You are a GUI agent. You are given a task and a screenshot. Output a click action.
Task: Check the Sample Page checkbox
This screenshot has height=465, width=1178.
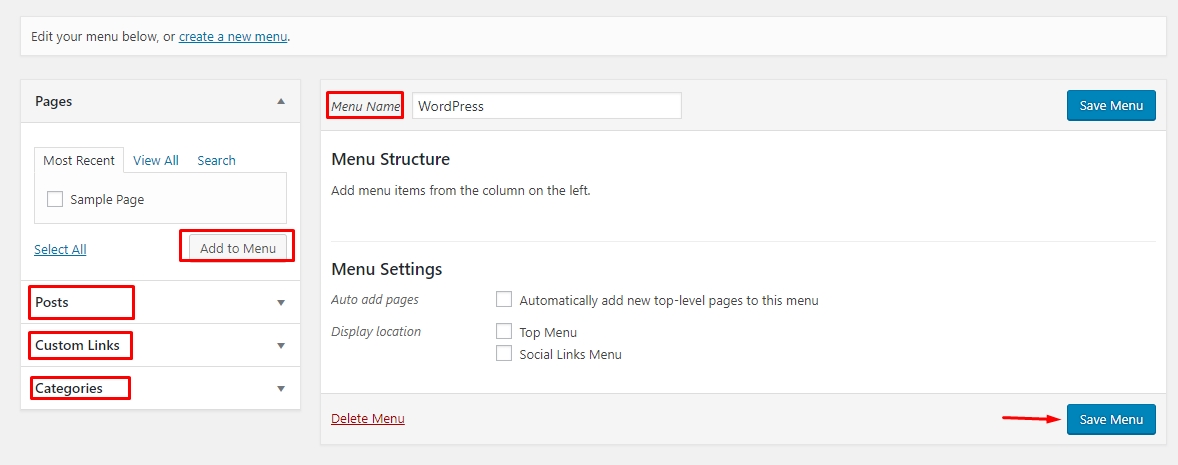coord(55,199)
